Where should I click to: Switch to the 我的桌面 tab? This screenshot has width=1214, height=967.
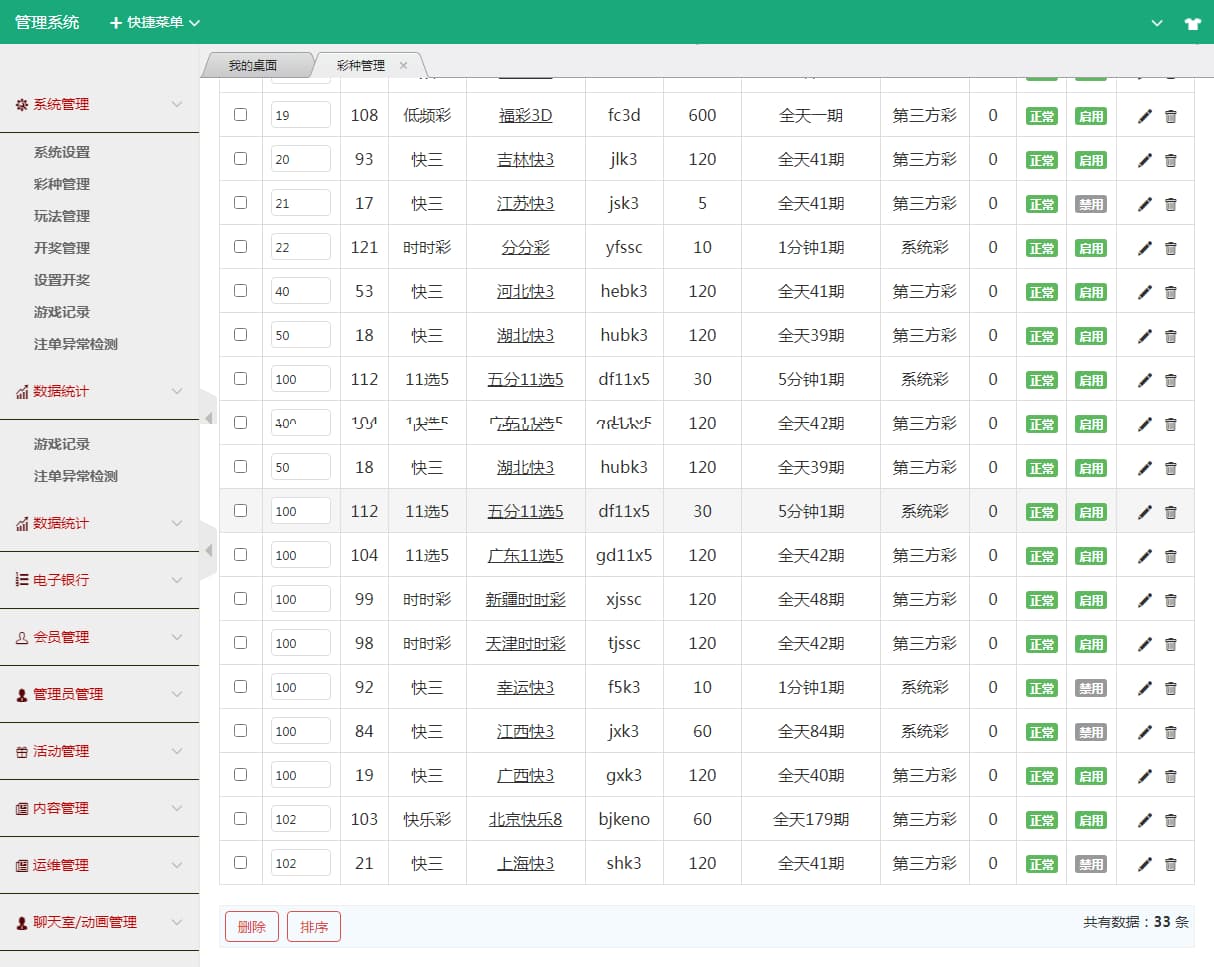(252, 66)
